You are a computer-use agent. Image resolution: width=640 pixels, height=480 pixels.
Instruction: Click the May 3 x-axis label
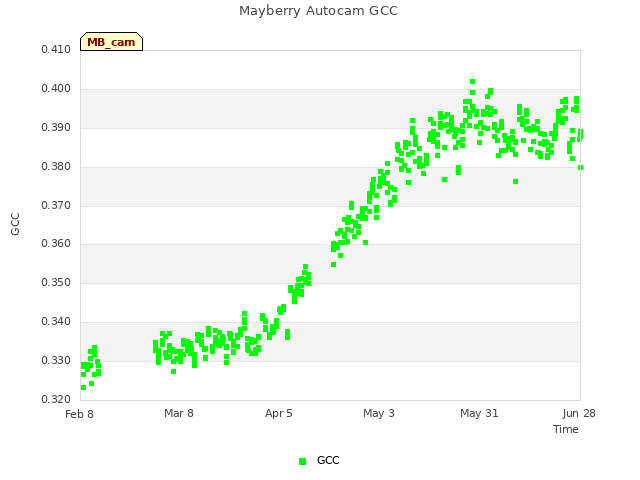pos(379,413)
